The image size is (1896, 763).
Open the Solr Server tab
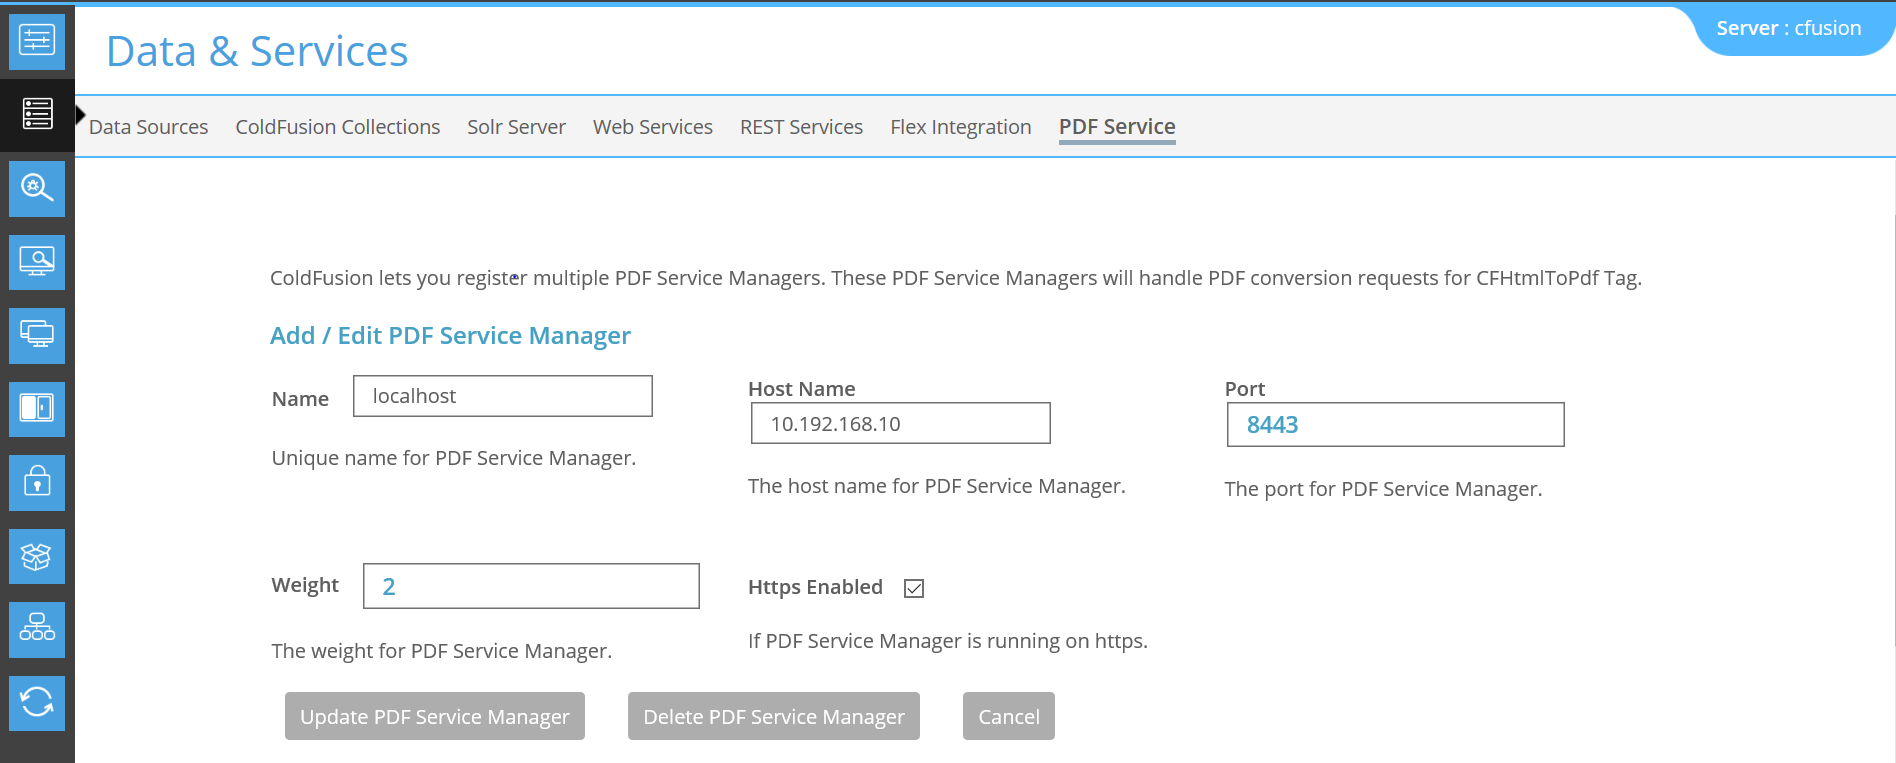click(x=516, y=127)
